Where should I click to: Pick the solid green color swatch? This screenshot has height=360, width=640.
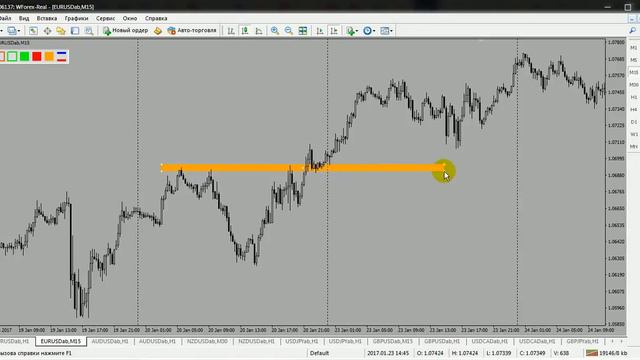pos(24,56)
